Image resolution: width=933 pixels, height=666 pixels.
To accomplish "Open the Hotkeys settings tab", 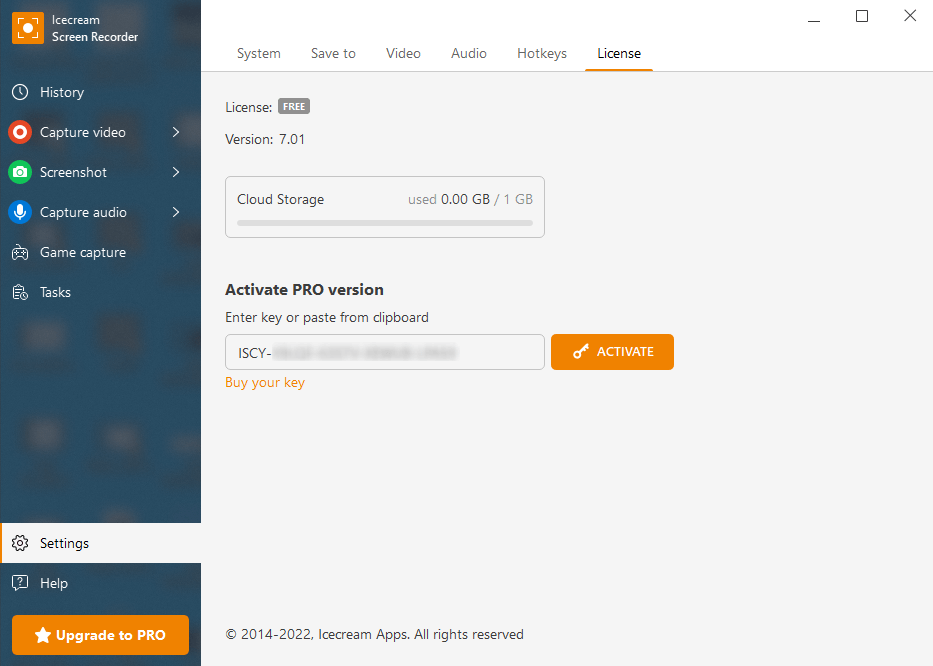I will pyautogui.click(x=542, y=53).
